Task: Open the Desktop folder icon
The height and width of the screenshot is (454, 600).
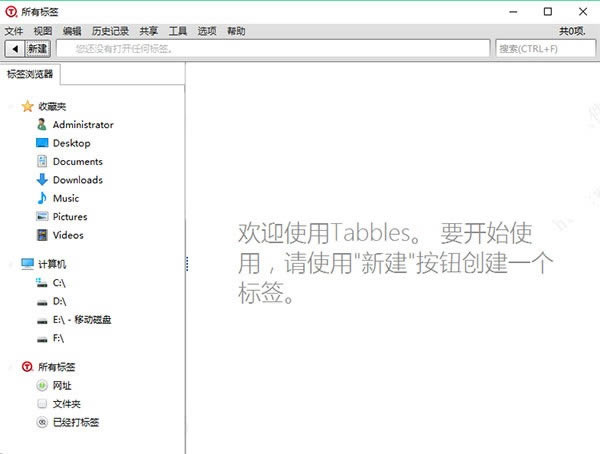Action: (x=42, y=143)
